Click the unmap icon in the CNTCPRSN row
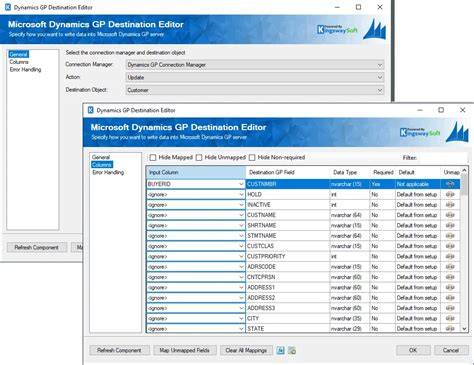474x365 pixels. coord(450,277)
